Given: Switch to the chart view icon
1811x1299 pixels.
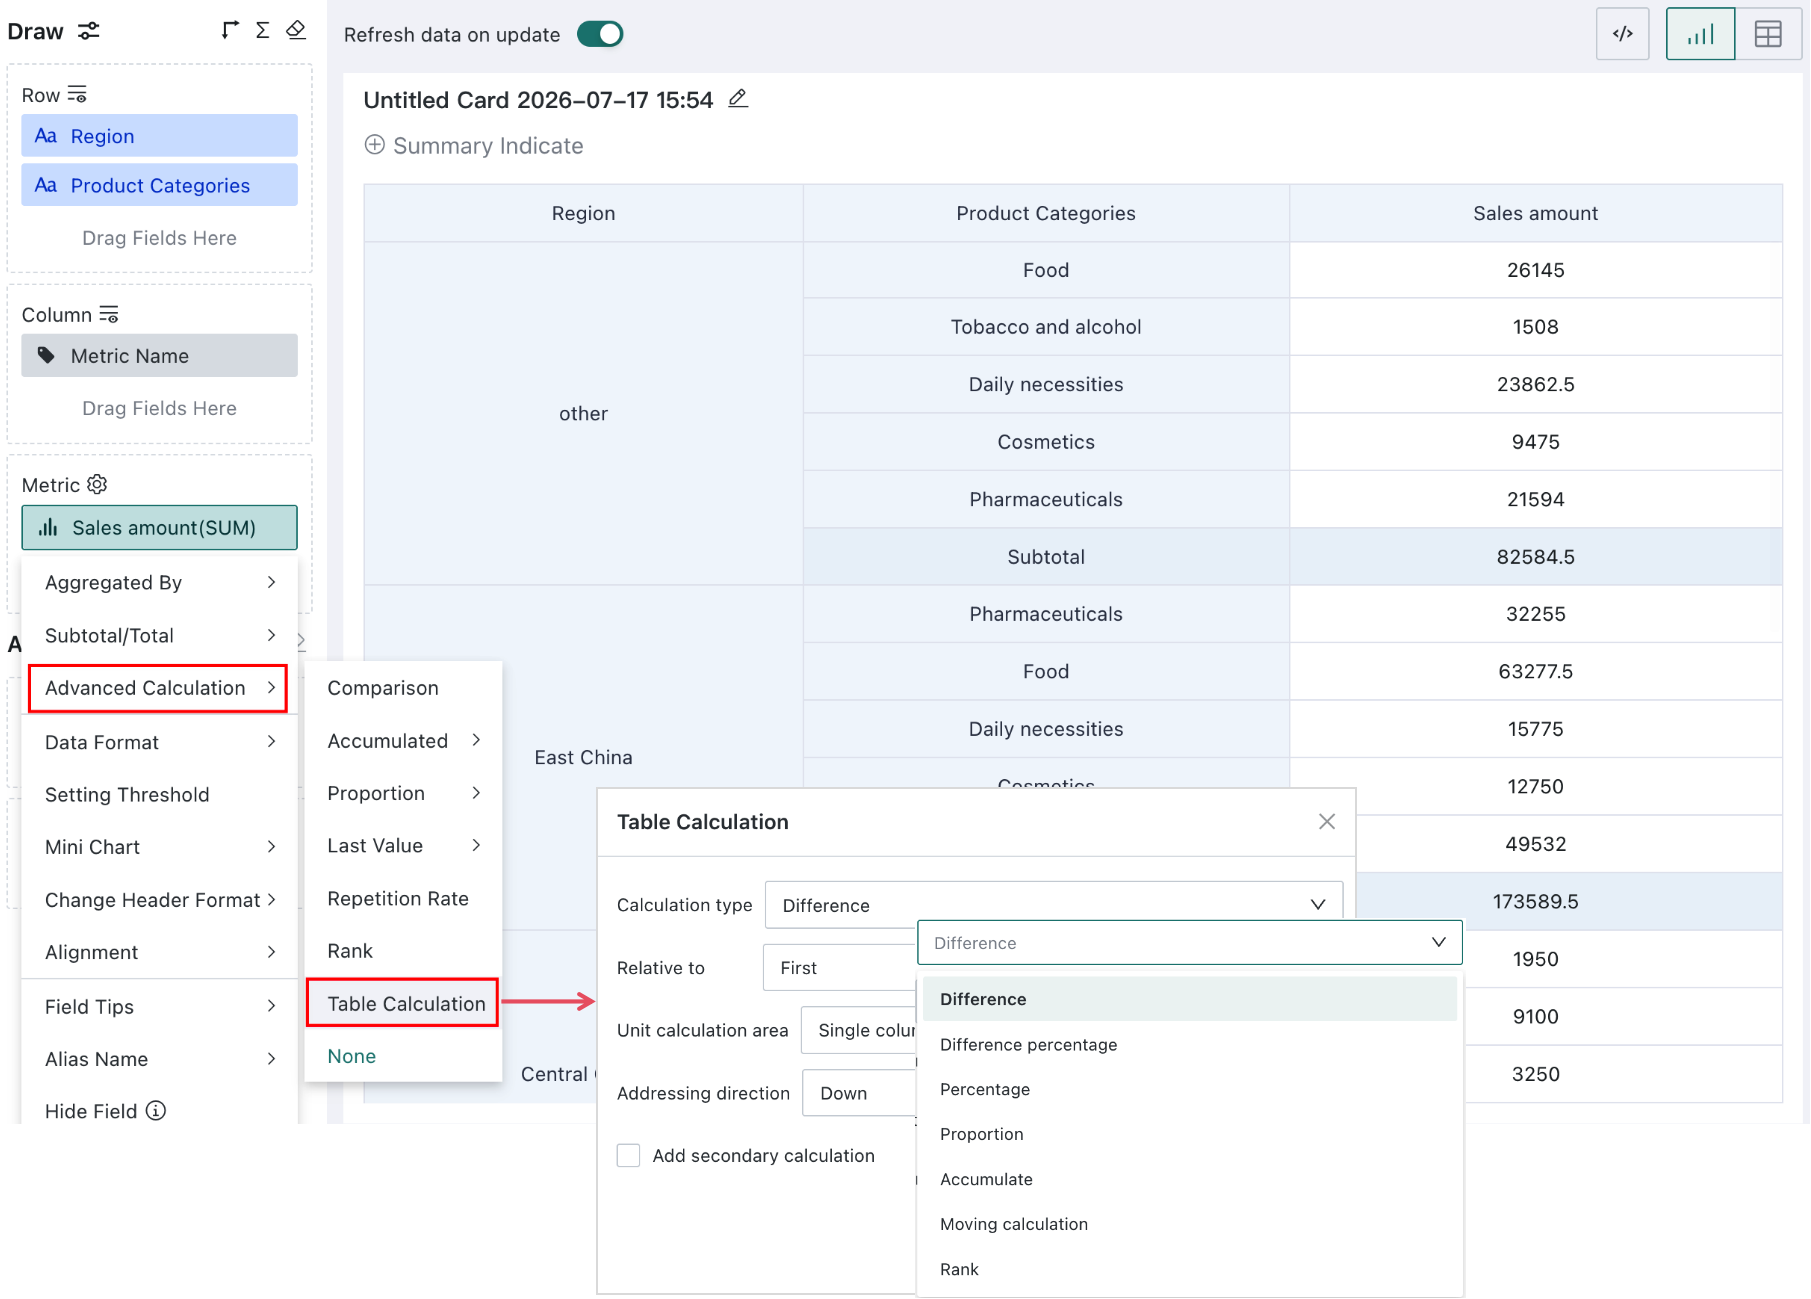Looking at the screenshot, I should [1700, 34].
